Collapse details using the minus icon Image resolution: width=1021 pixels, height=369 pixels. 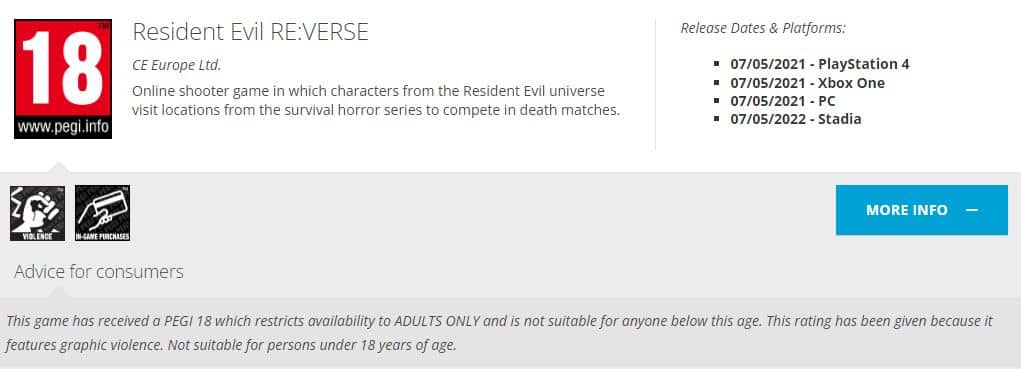pyautogui.click(x=972, y=210)
